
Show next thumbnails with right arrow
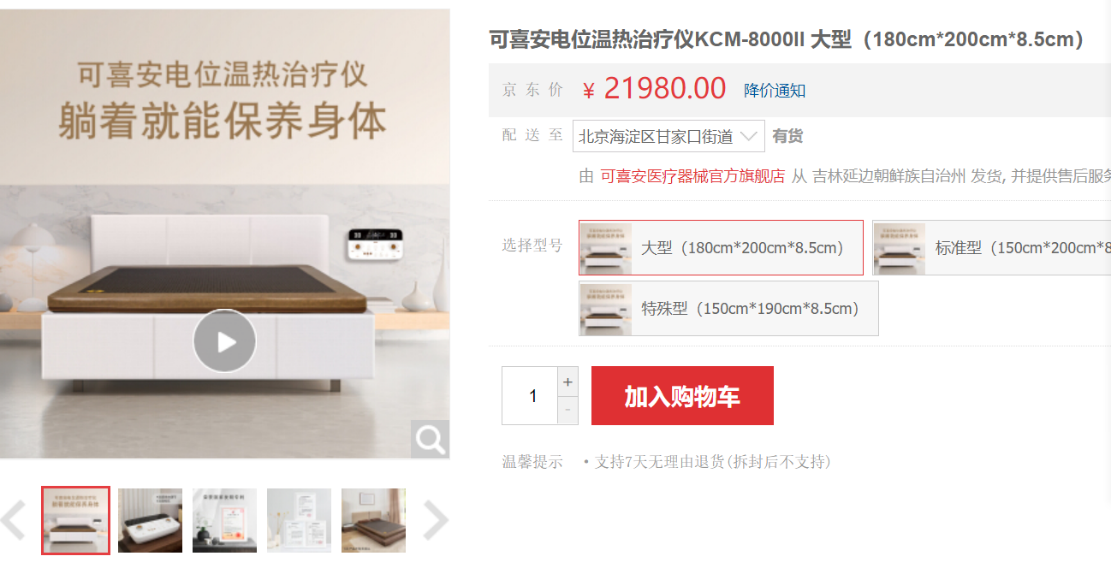[x=435, y=520]
